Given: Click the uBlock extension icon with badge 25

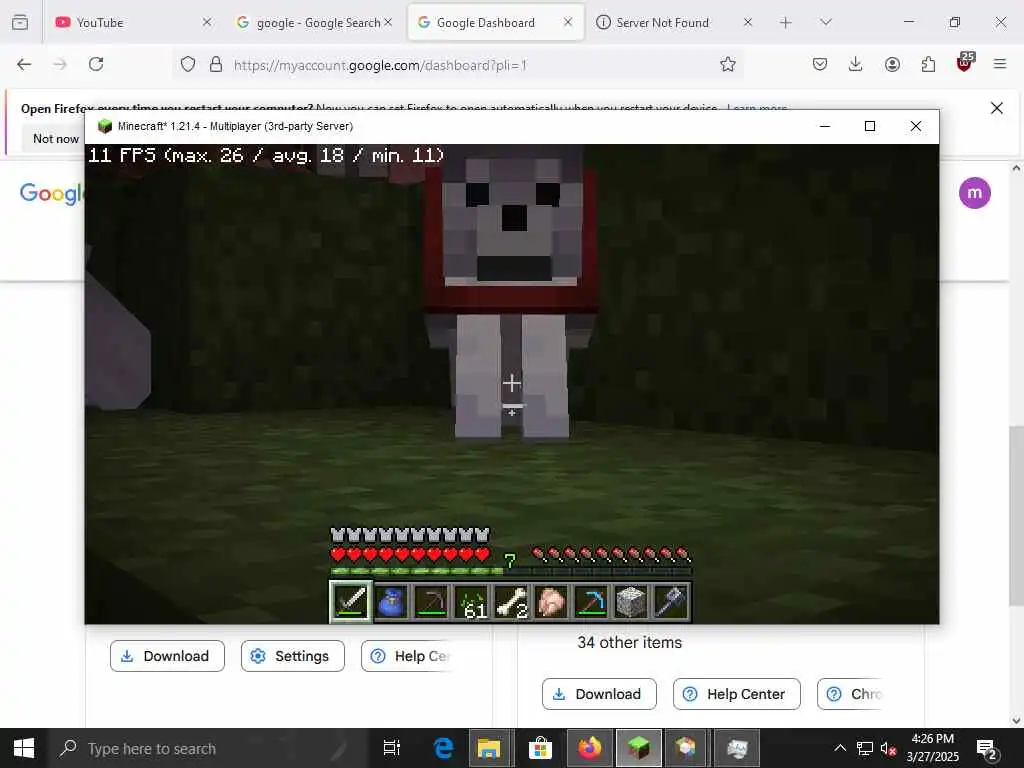Looking at the screenshot, I should (x=965, y=63).
